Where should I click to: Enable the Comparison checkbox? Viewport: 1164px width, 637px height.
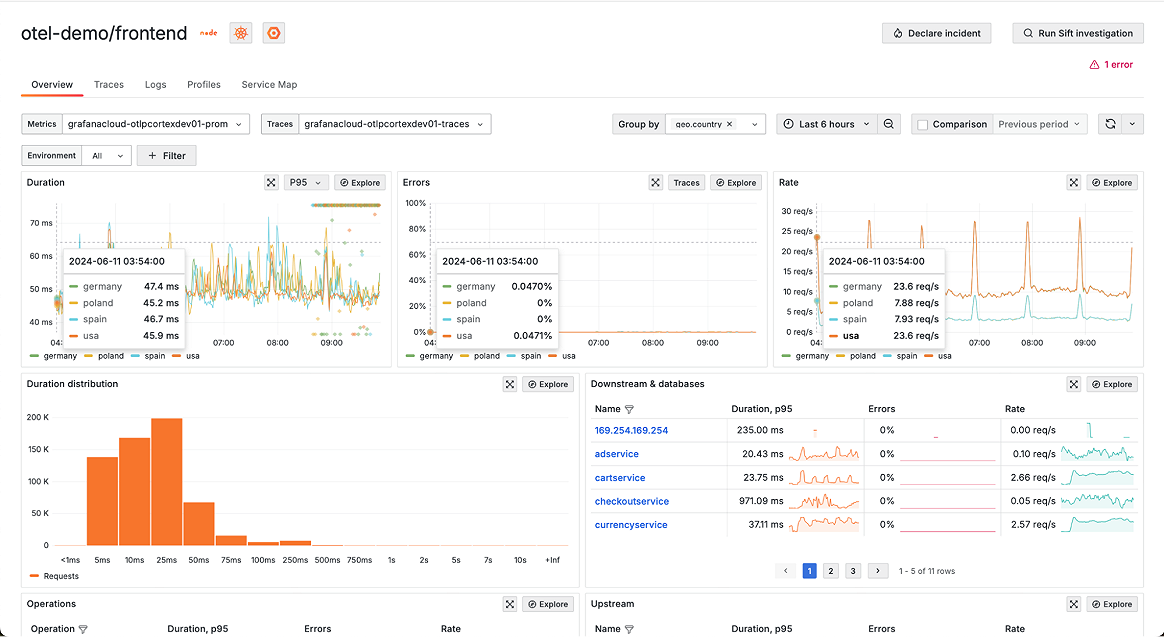pyautogui.click(x=922, y=123)
